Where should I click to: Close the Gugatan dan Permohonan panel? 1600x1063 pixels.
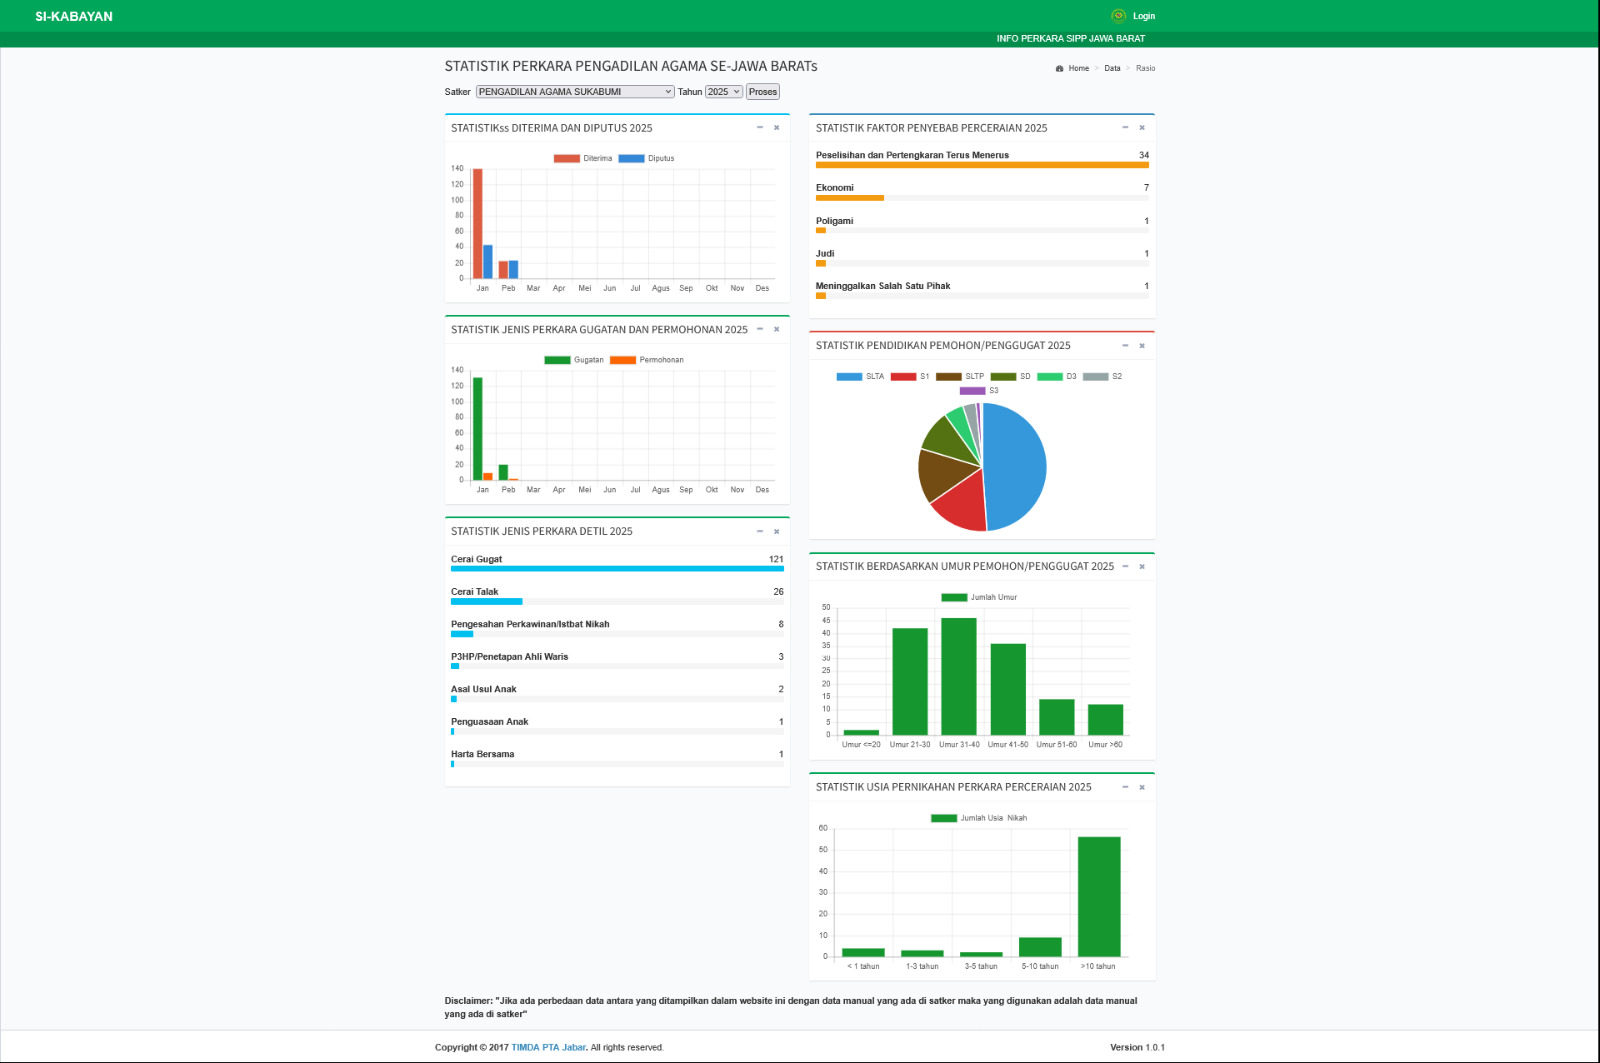pos(776,329)
